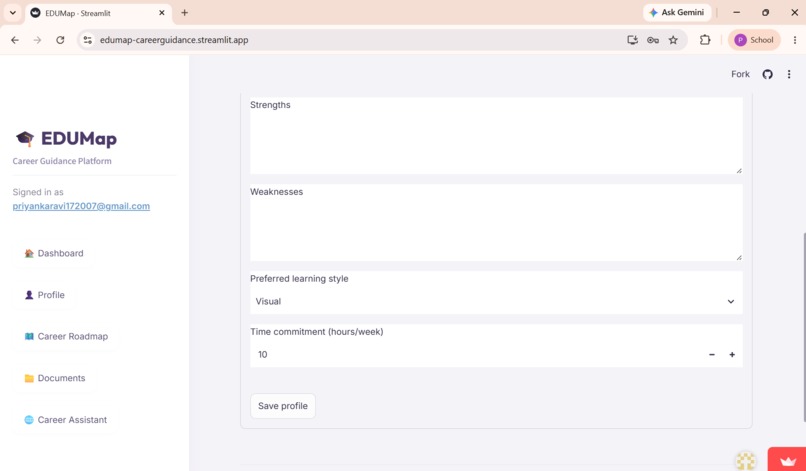This screenshot has height=471, width=806.
Task: Increase time commitment with plus button
Action: [x=732, y=355]
